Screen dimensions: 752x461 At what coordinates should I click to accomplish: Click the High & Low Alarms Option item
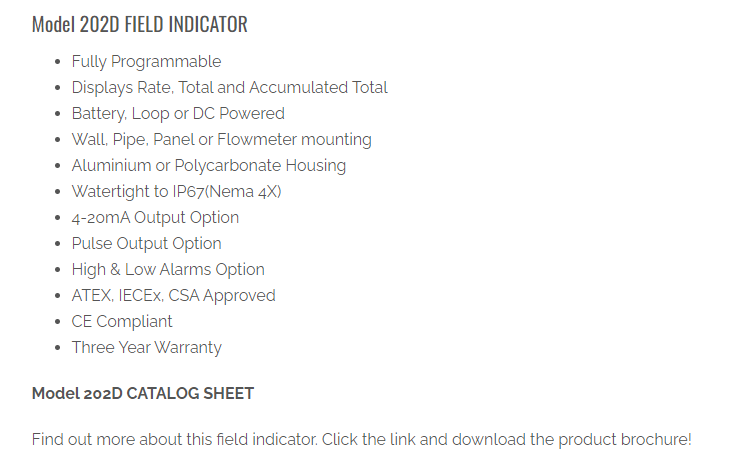[168, 270]
